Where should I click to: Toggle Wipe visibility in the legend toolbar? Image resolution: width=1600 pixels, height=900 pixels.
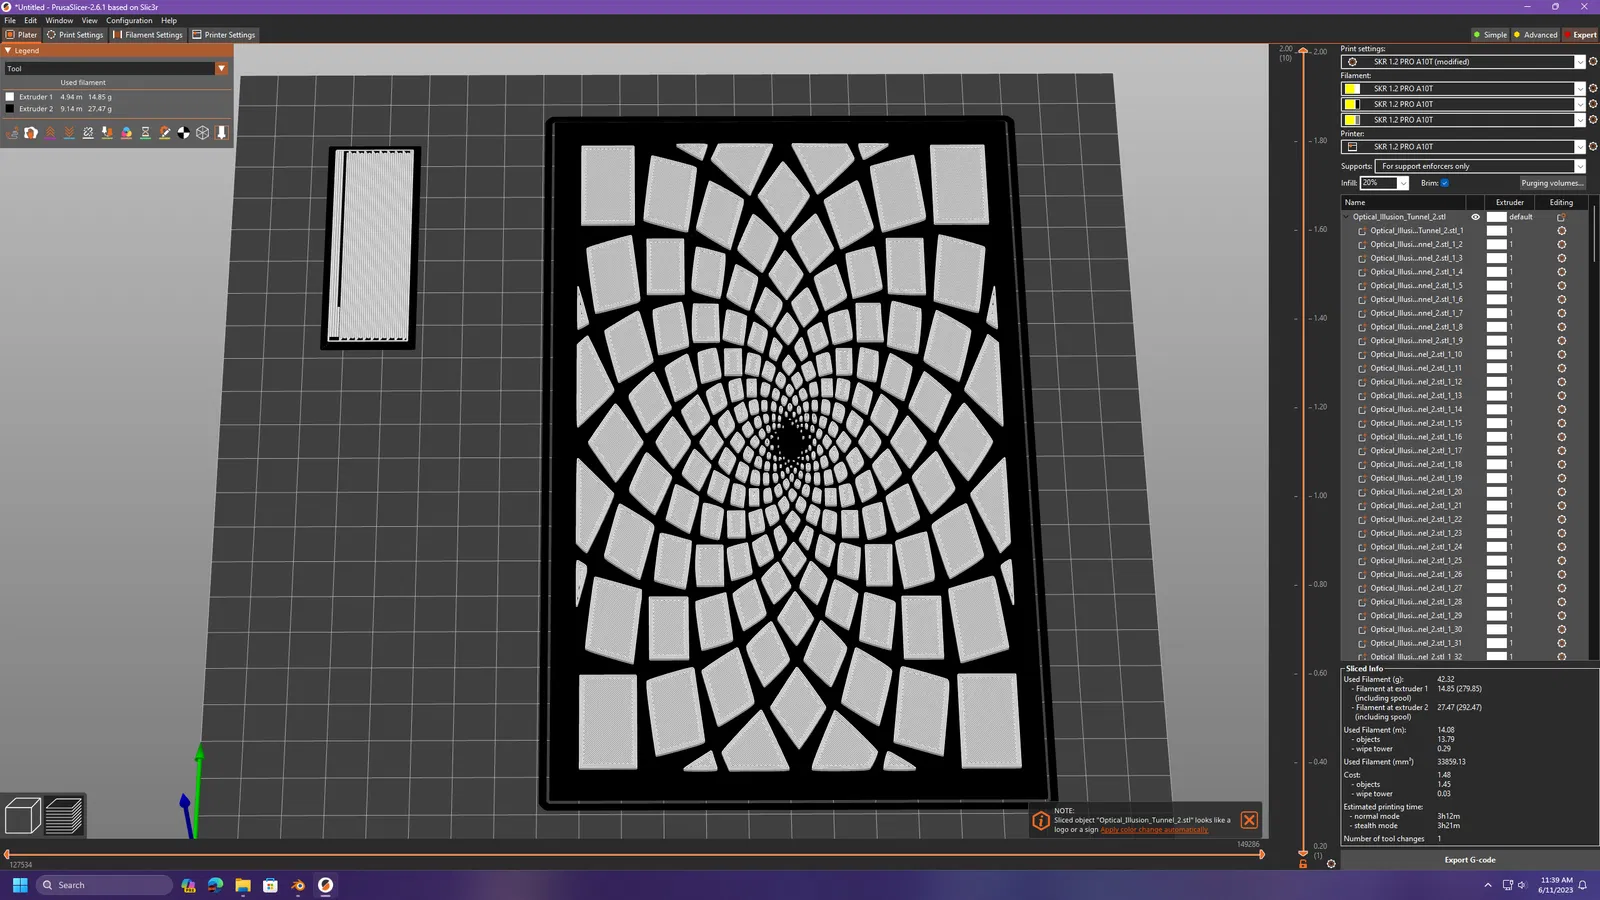(31, 133)
